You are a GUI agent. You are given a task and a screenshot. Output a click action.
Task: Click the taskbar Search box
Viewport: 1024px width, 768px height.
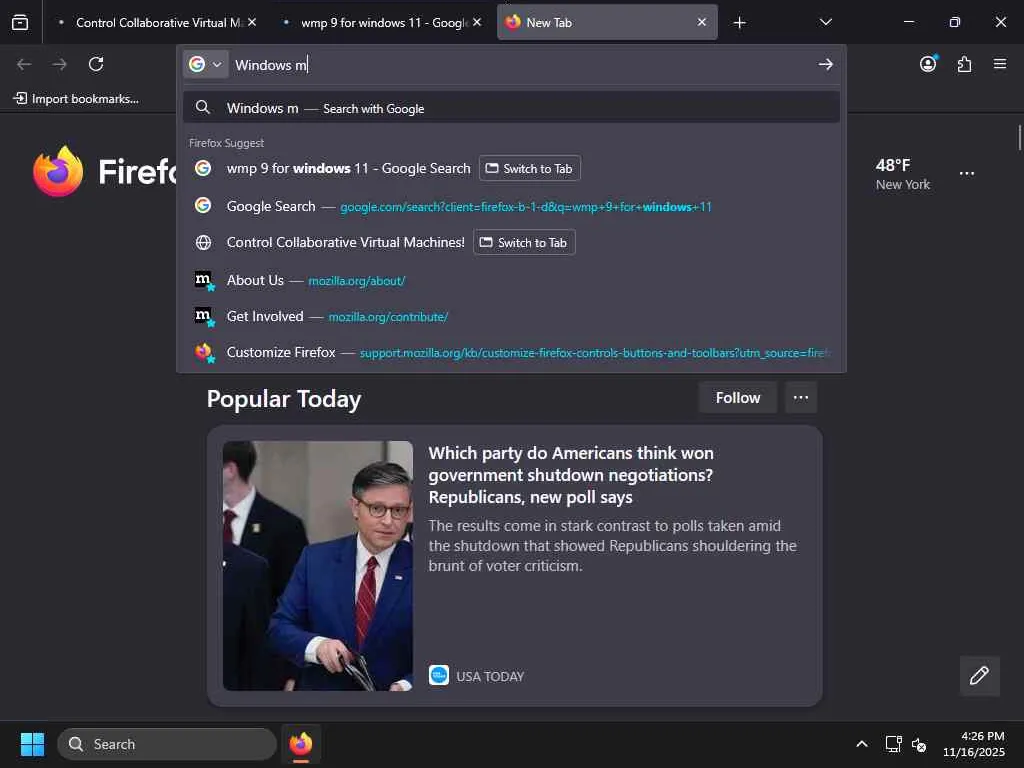pyautogui.click(x=167, y=744)
